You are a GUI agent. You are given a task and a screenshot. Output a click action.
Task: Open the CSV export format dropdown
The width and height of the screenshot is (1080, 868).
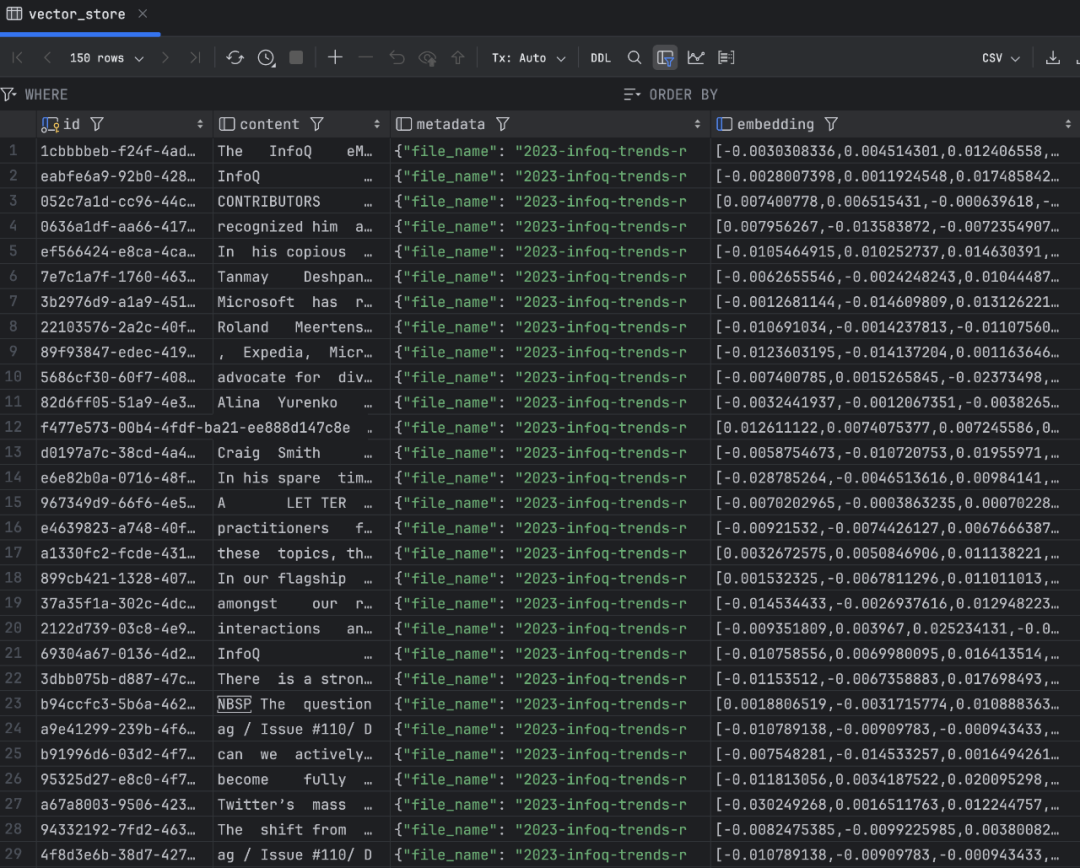tap(1000, 58)
